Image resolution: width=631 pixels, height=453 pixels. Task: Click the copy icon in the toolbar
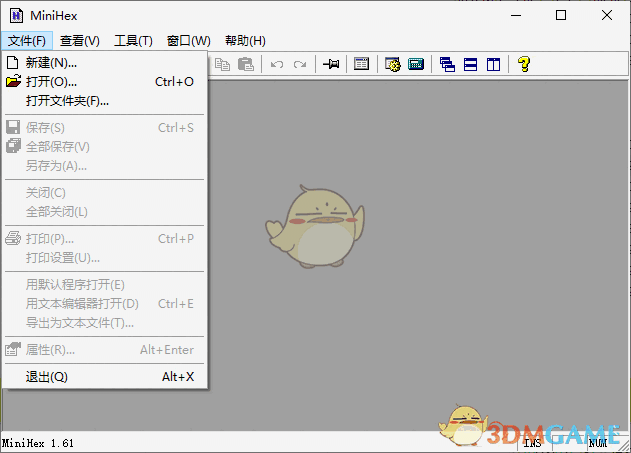(222, 64)
